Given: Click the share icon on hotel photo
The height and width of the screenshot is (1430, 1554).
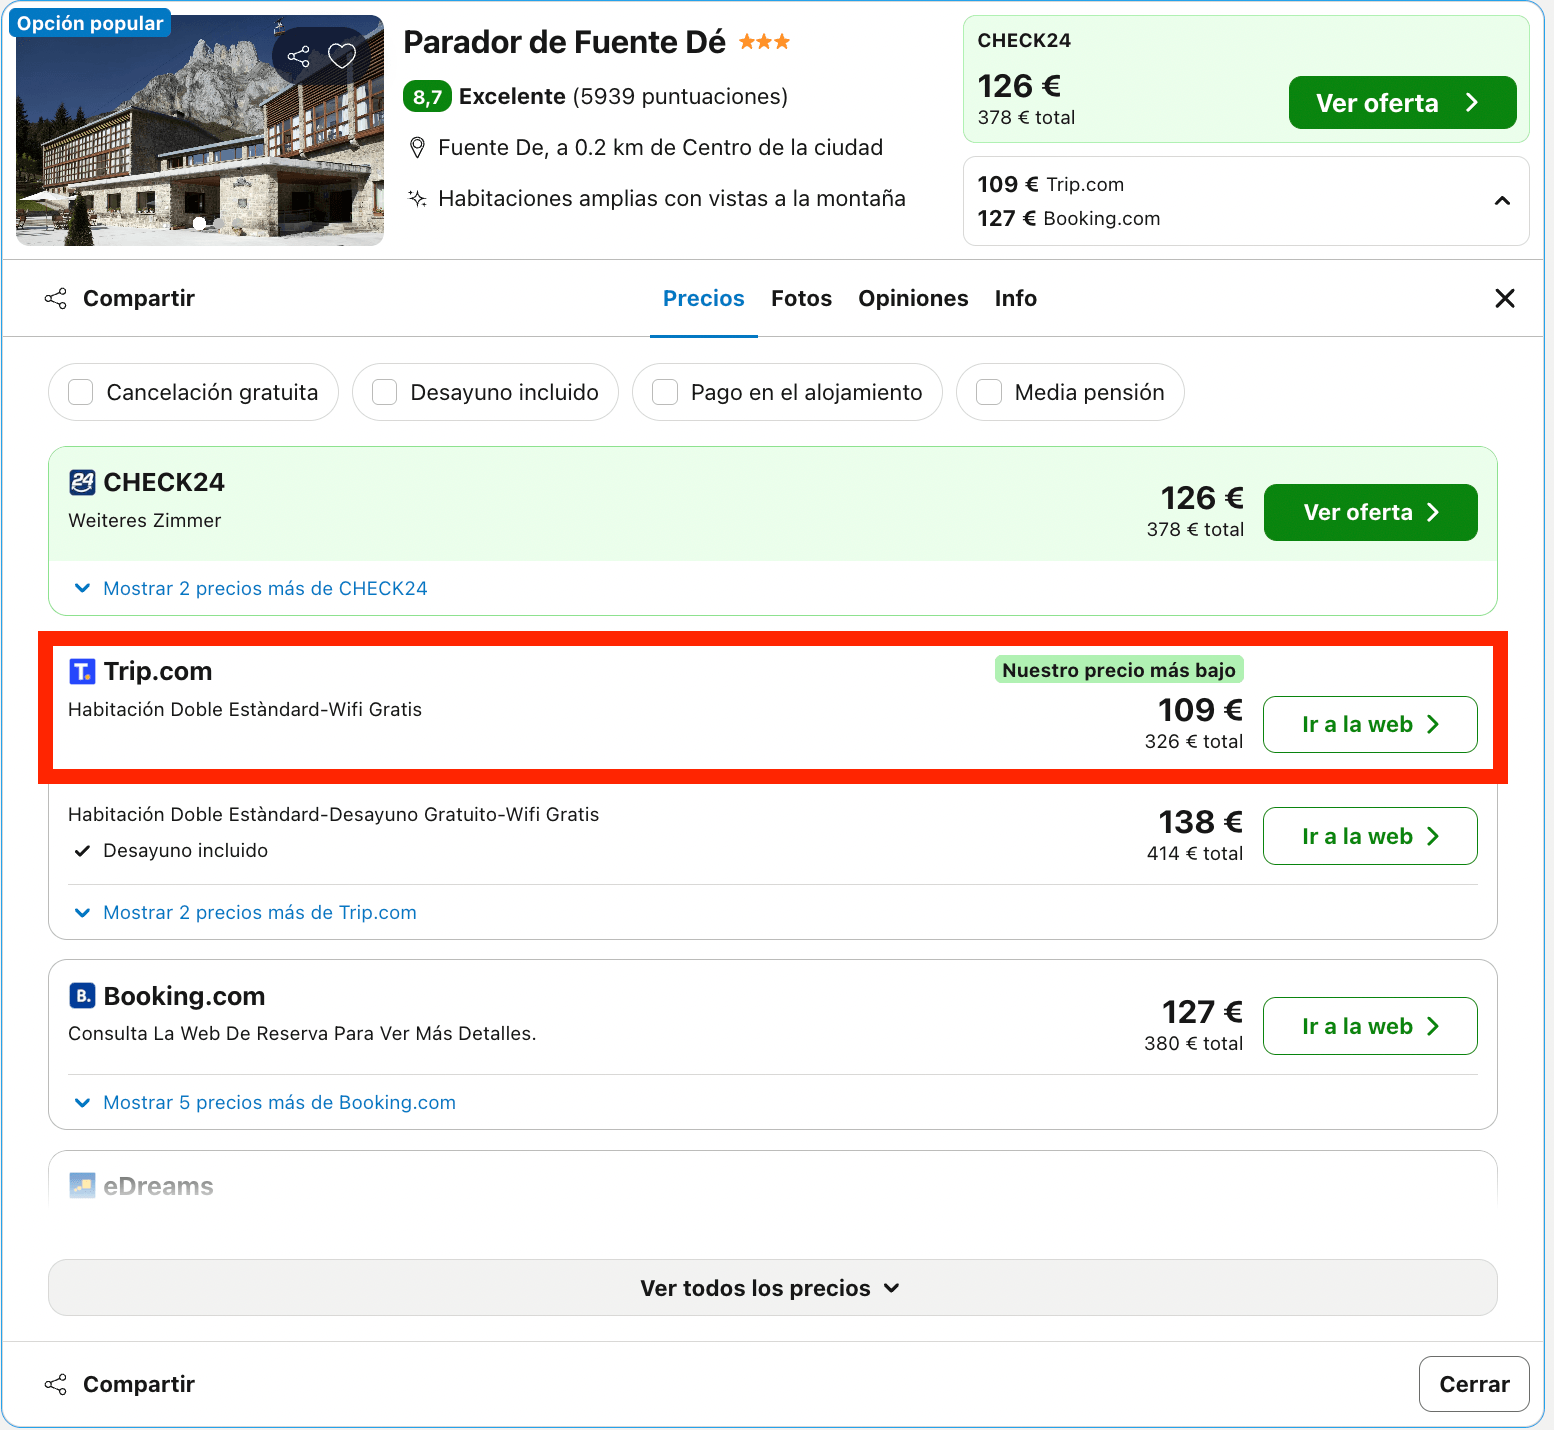Looking at the screenshot, I should point(298,56).
